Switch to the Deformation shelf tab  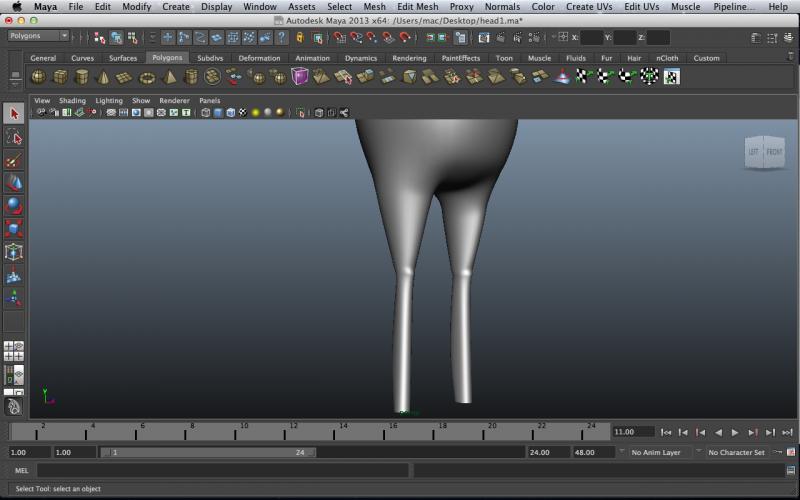pos(259,58)
